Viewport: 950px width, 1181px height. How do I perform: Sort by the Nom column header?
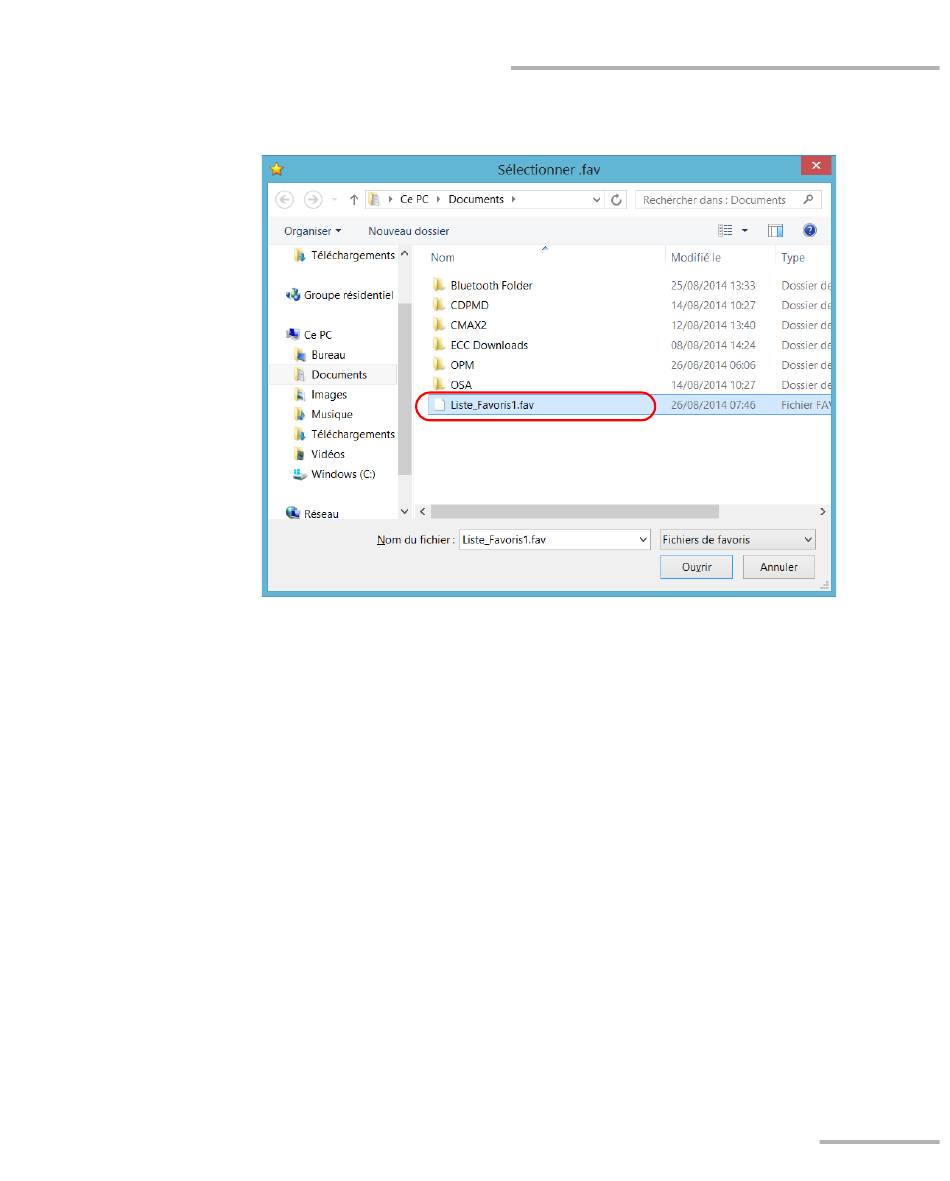442,258
